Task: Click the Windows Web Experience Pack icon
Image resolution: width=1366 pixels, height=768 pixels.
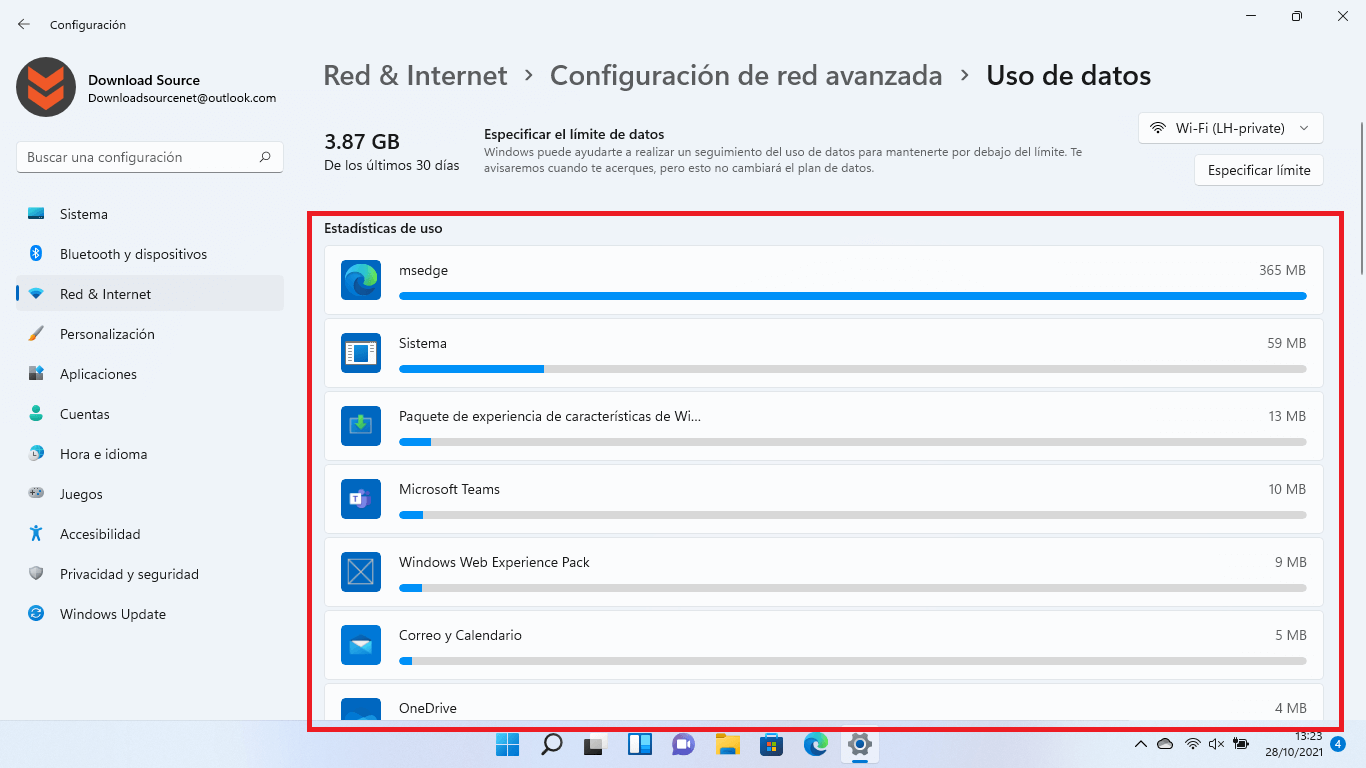Action: tap(361, 572)
